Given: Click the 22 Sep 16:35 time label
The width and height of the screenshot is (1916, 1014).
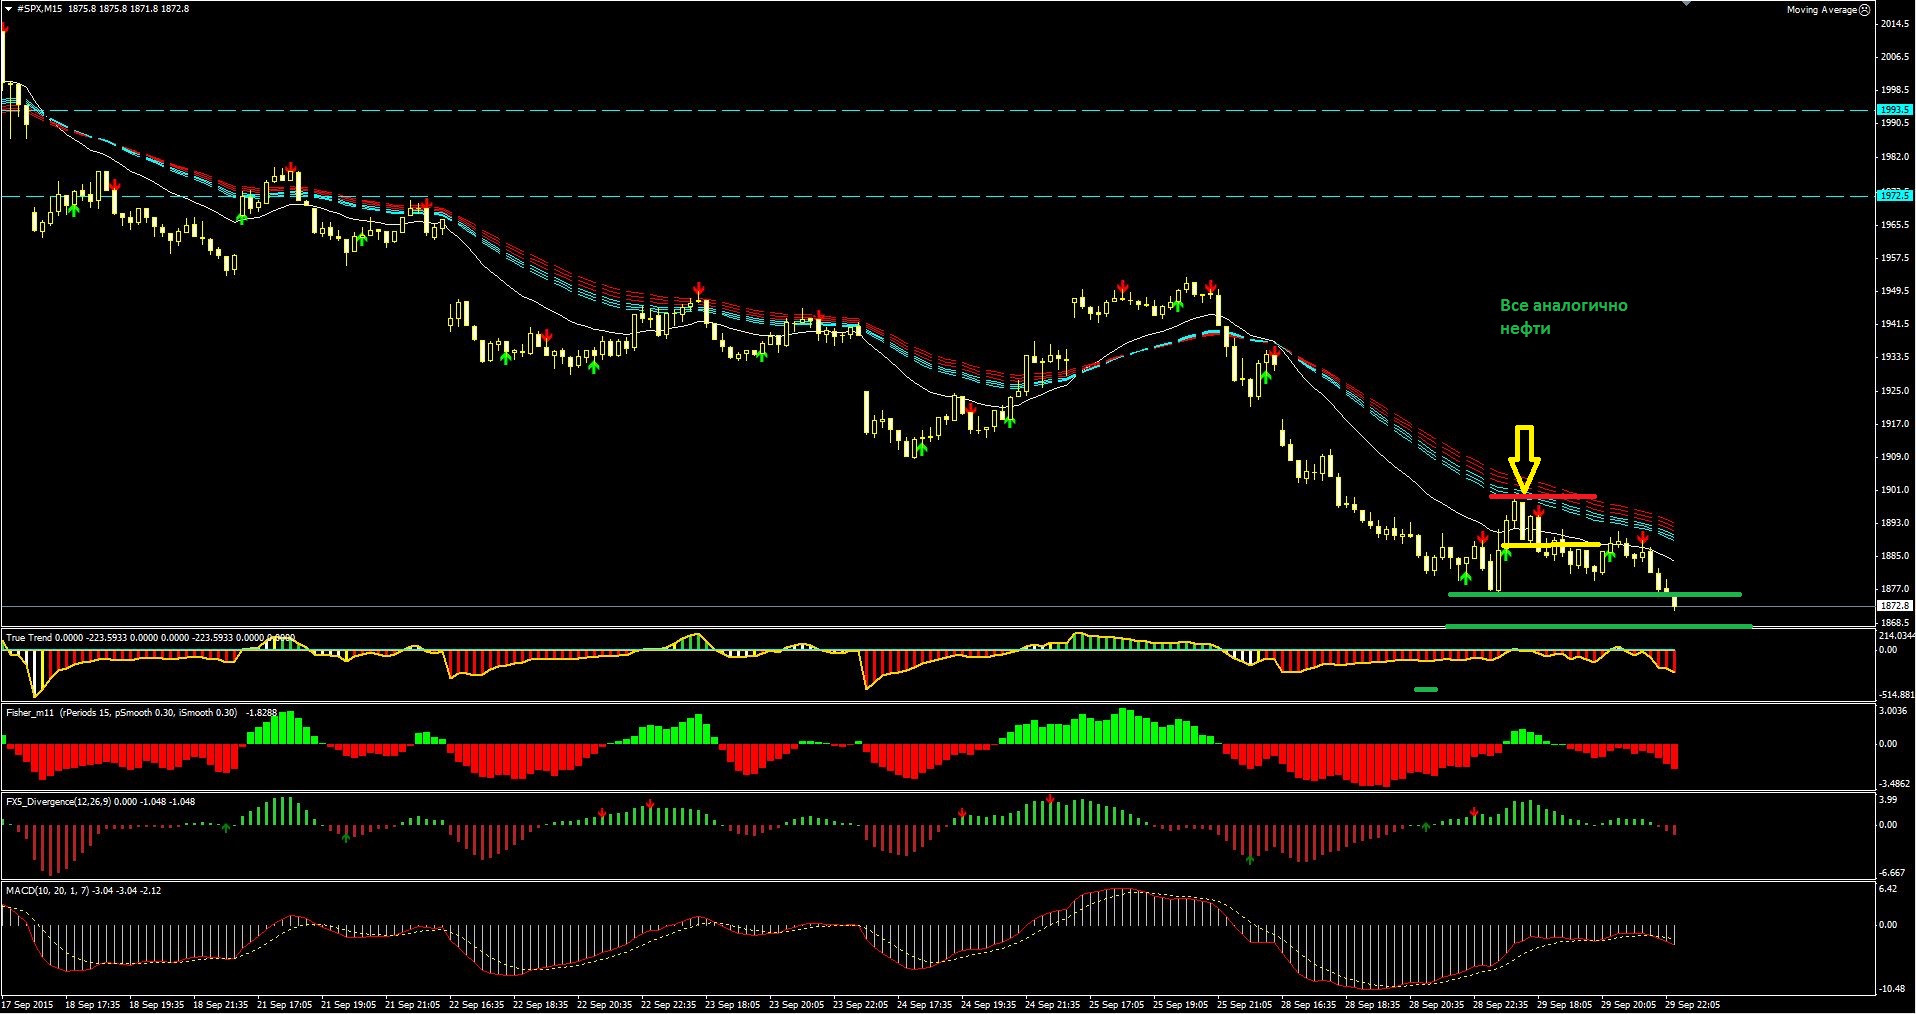Looking at the screenshot, I should click(x=476, y=1005).
